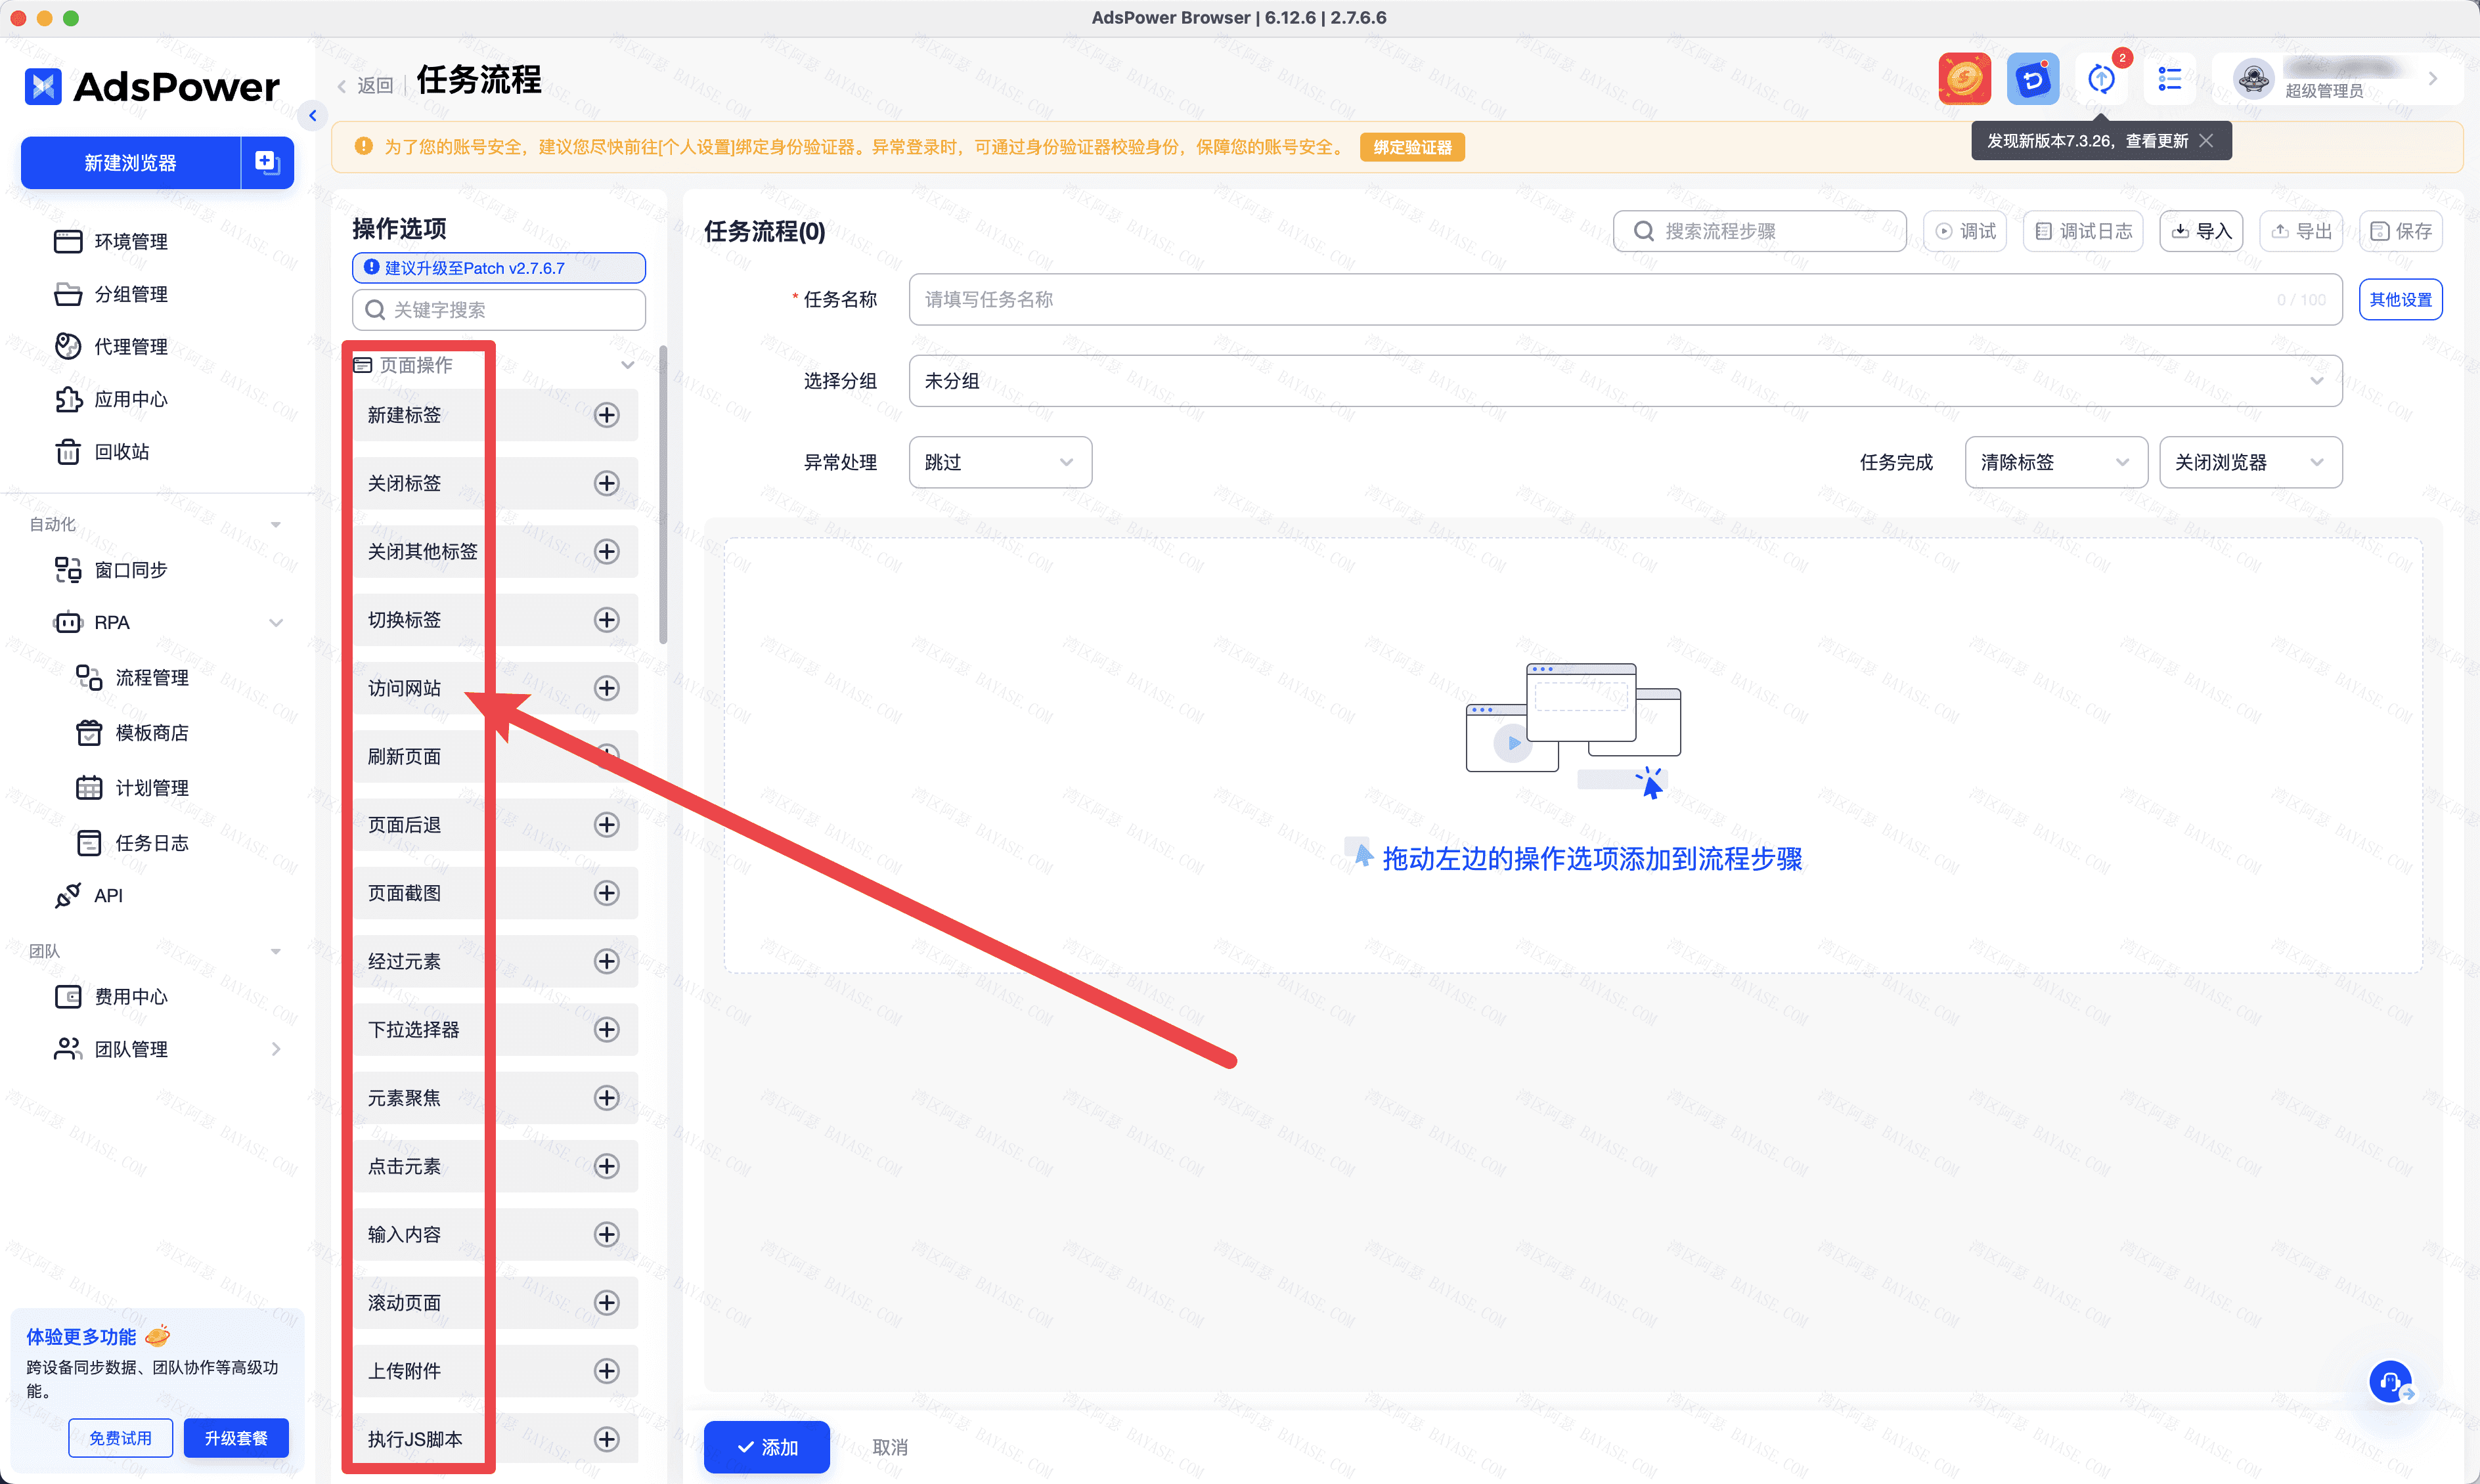This screenshot has height=1484, width=2480.
Task: Add 页面后退 via its plus icon
Action: pyautogui.click(x=606, y=824)
